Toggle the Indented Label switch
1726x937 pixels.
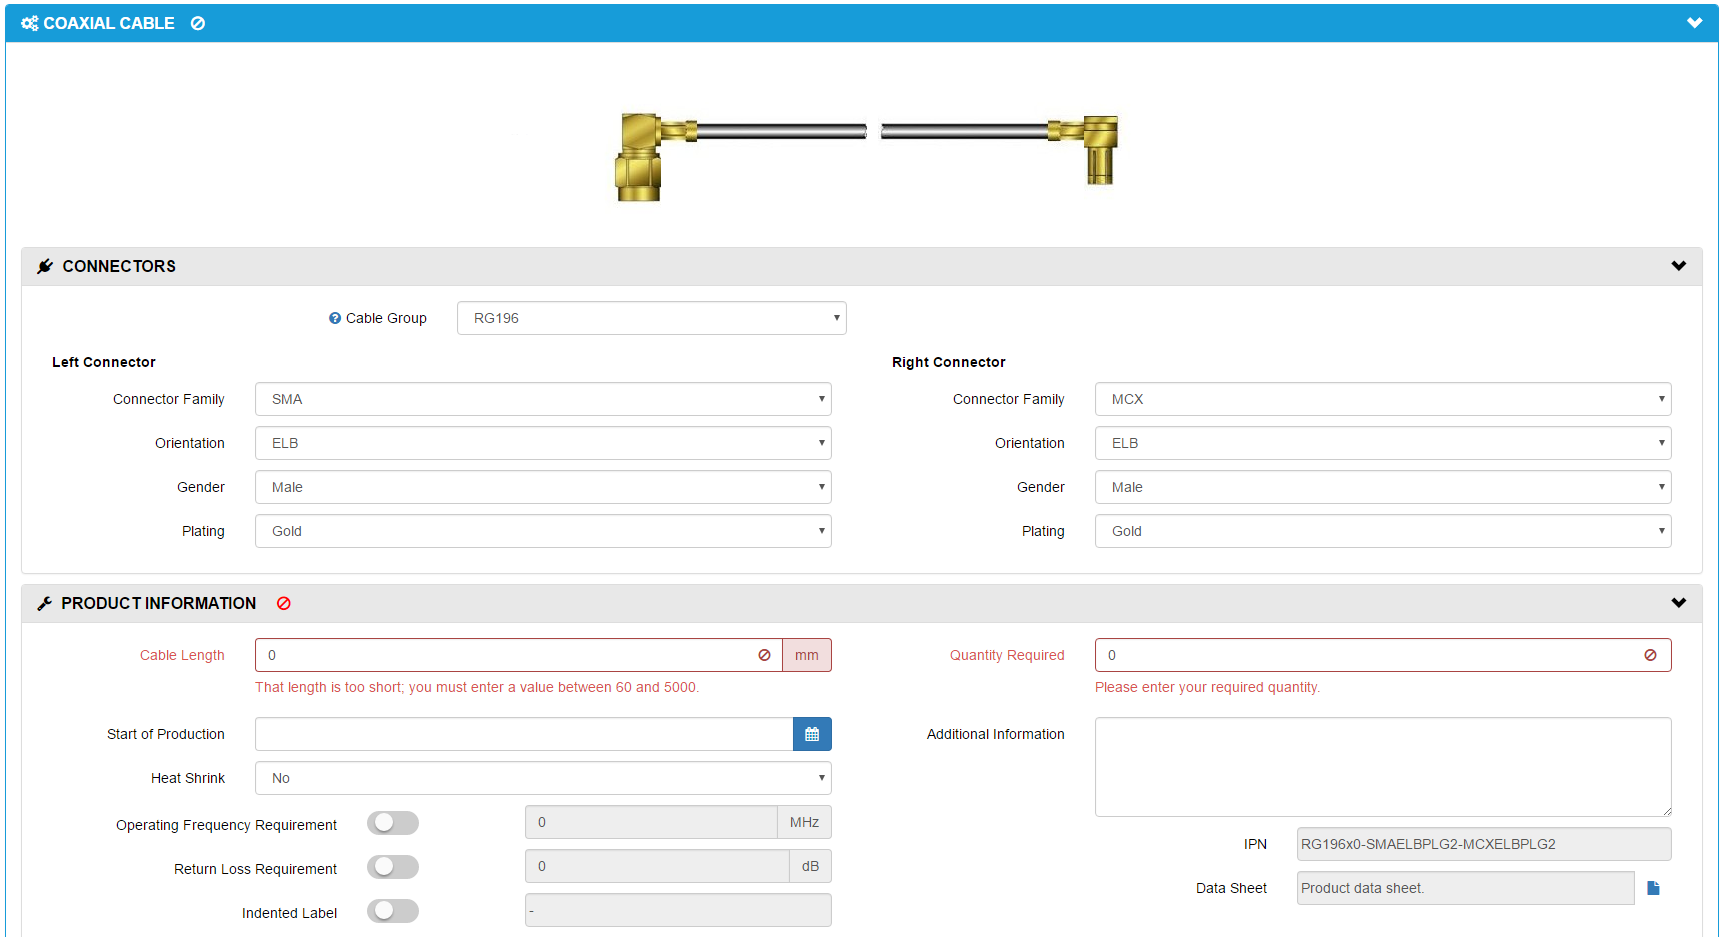tap(392, 911)
